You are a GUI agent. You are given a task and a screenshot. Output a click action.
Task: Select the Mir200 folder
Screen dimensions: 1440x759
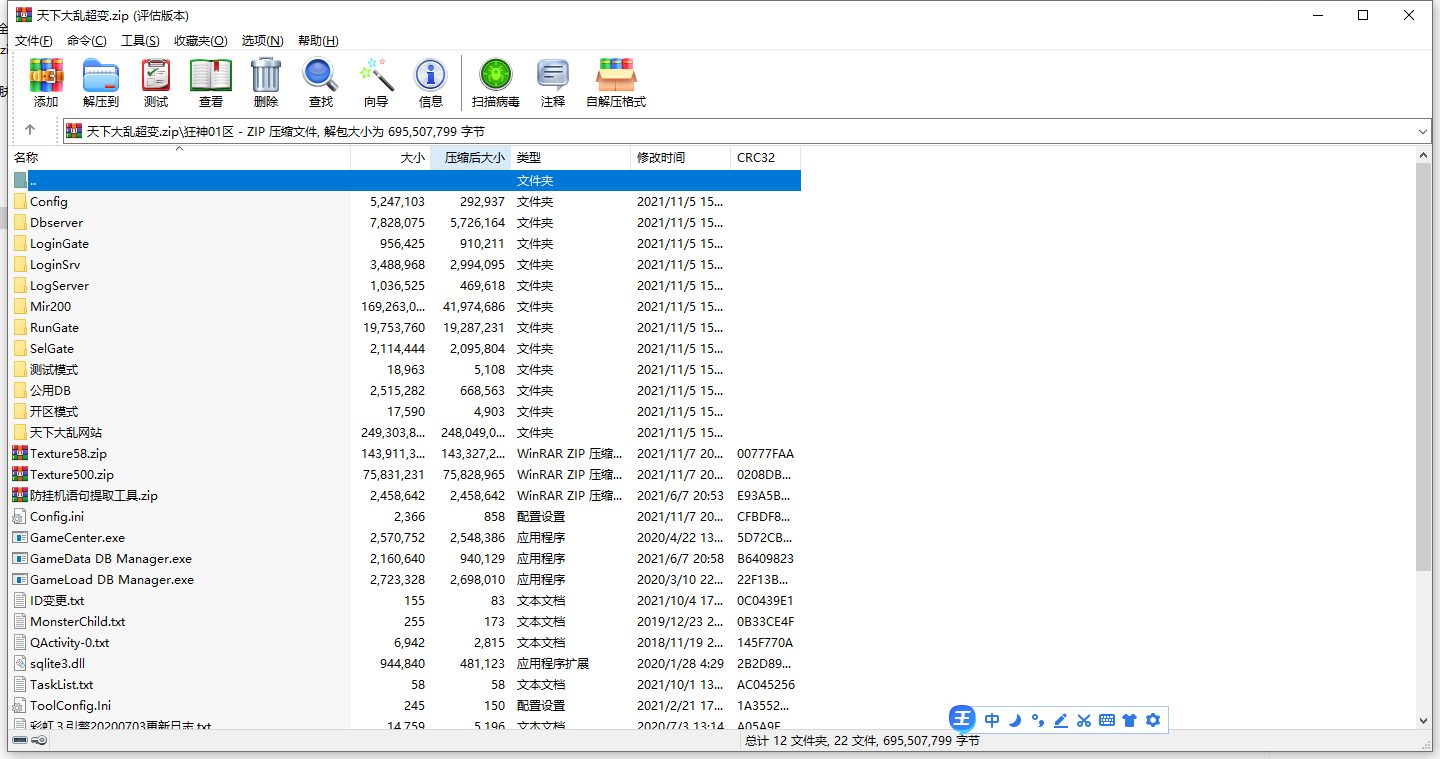50,307
